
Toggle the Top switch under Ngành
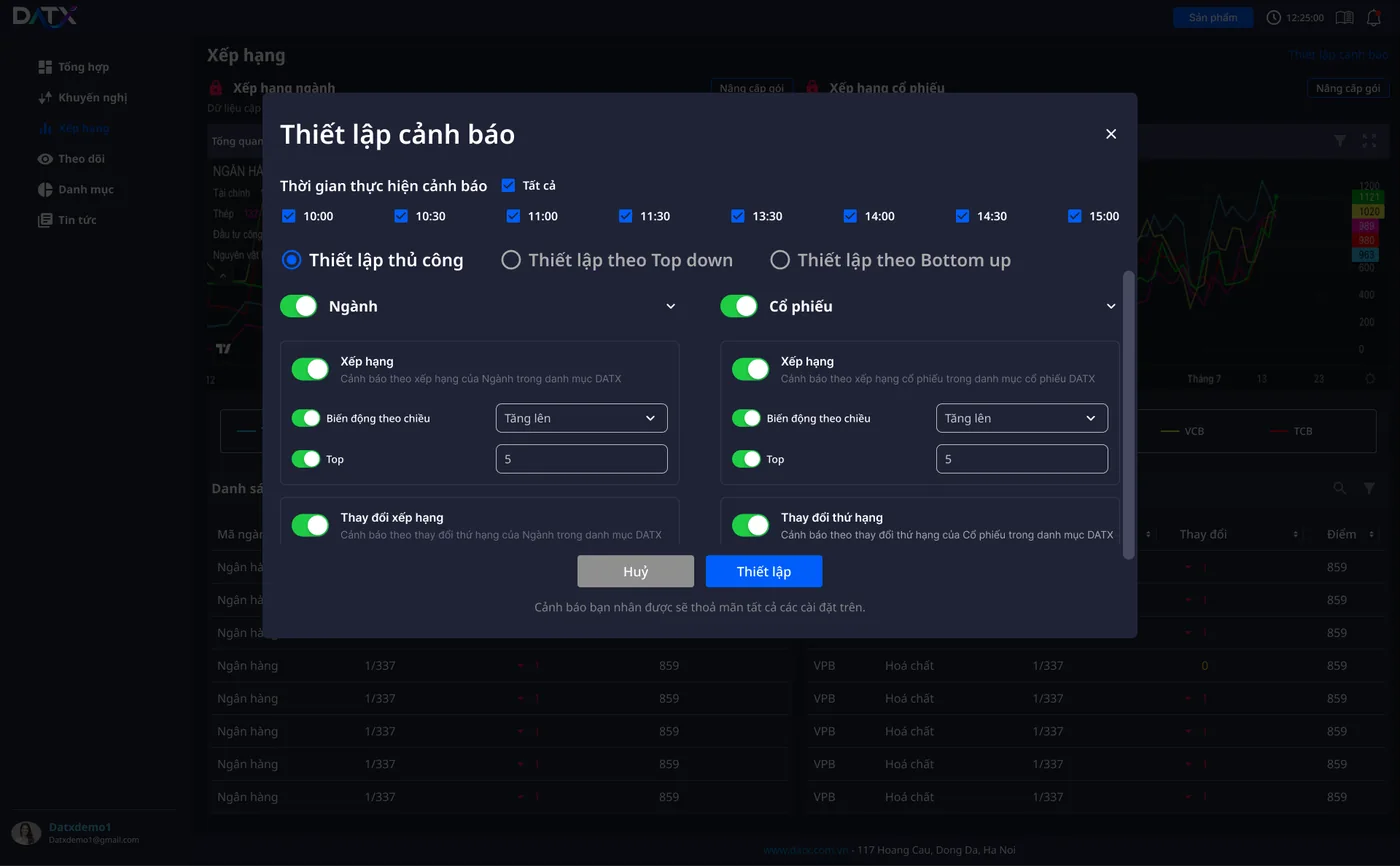pyautogui.click(x=306, y=459)
